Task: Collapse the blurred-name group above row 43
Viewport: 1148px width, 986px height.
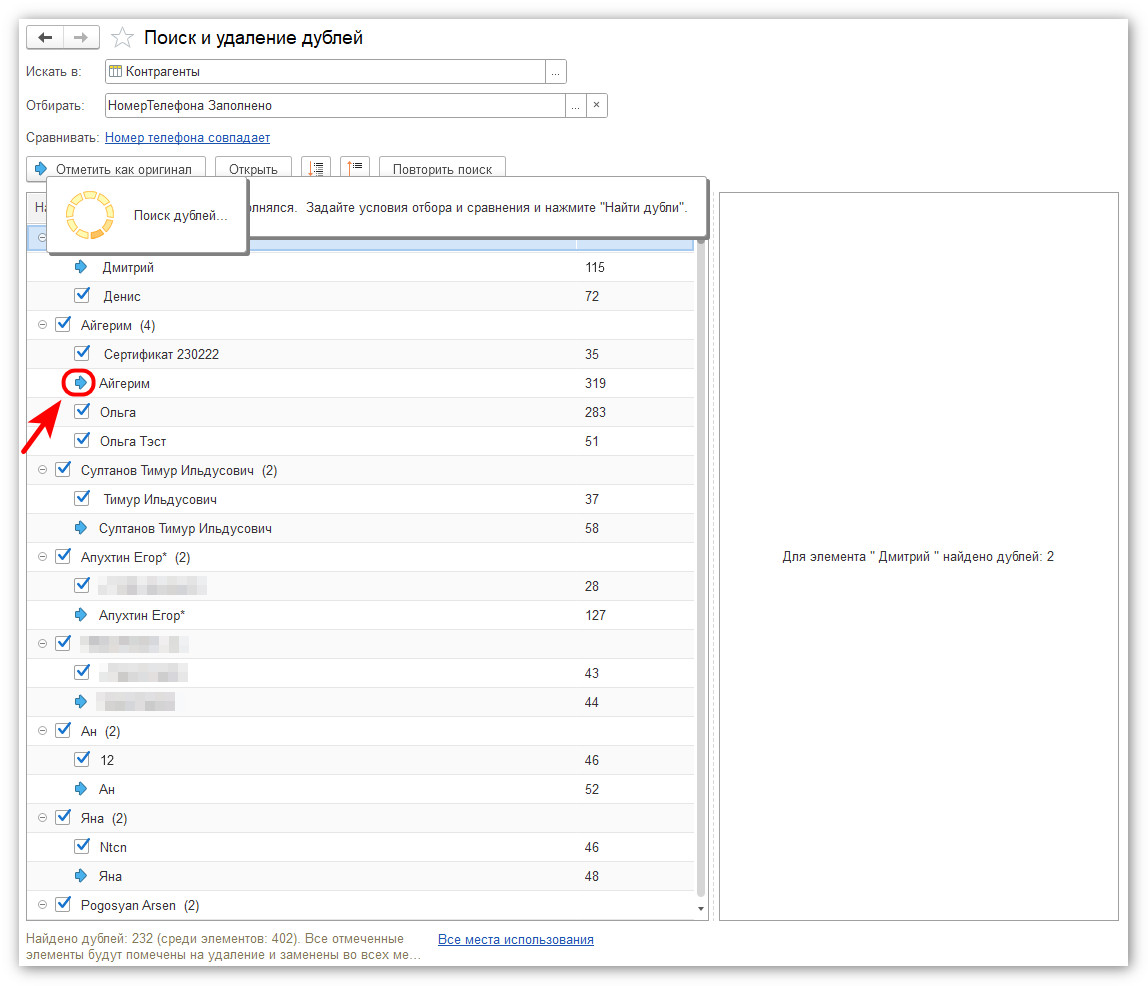Action: point(42,643)
